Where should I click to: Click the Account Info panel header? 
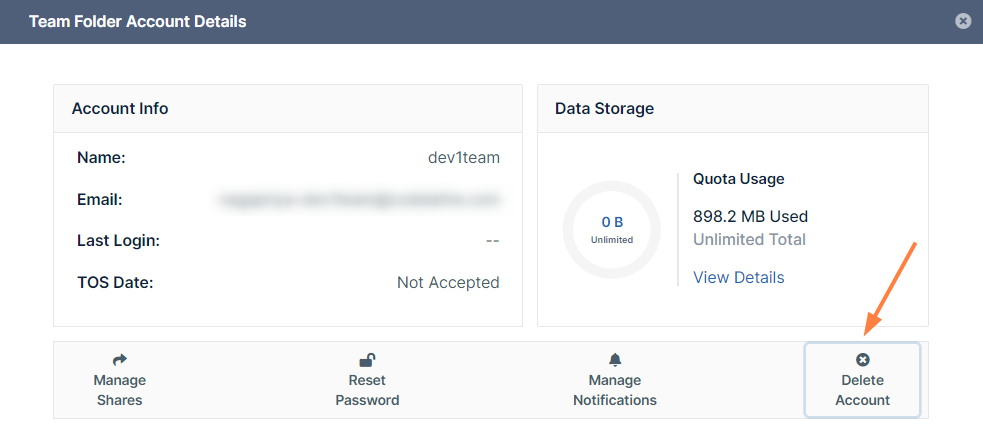click(120, 108)
